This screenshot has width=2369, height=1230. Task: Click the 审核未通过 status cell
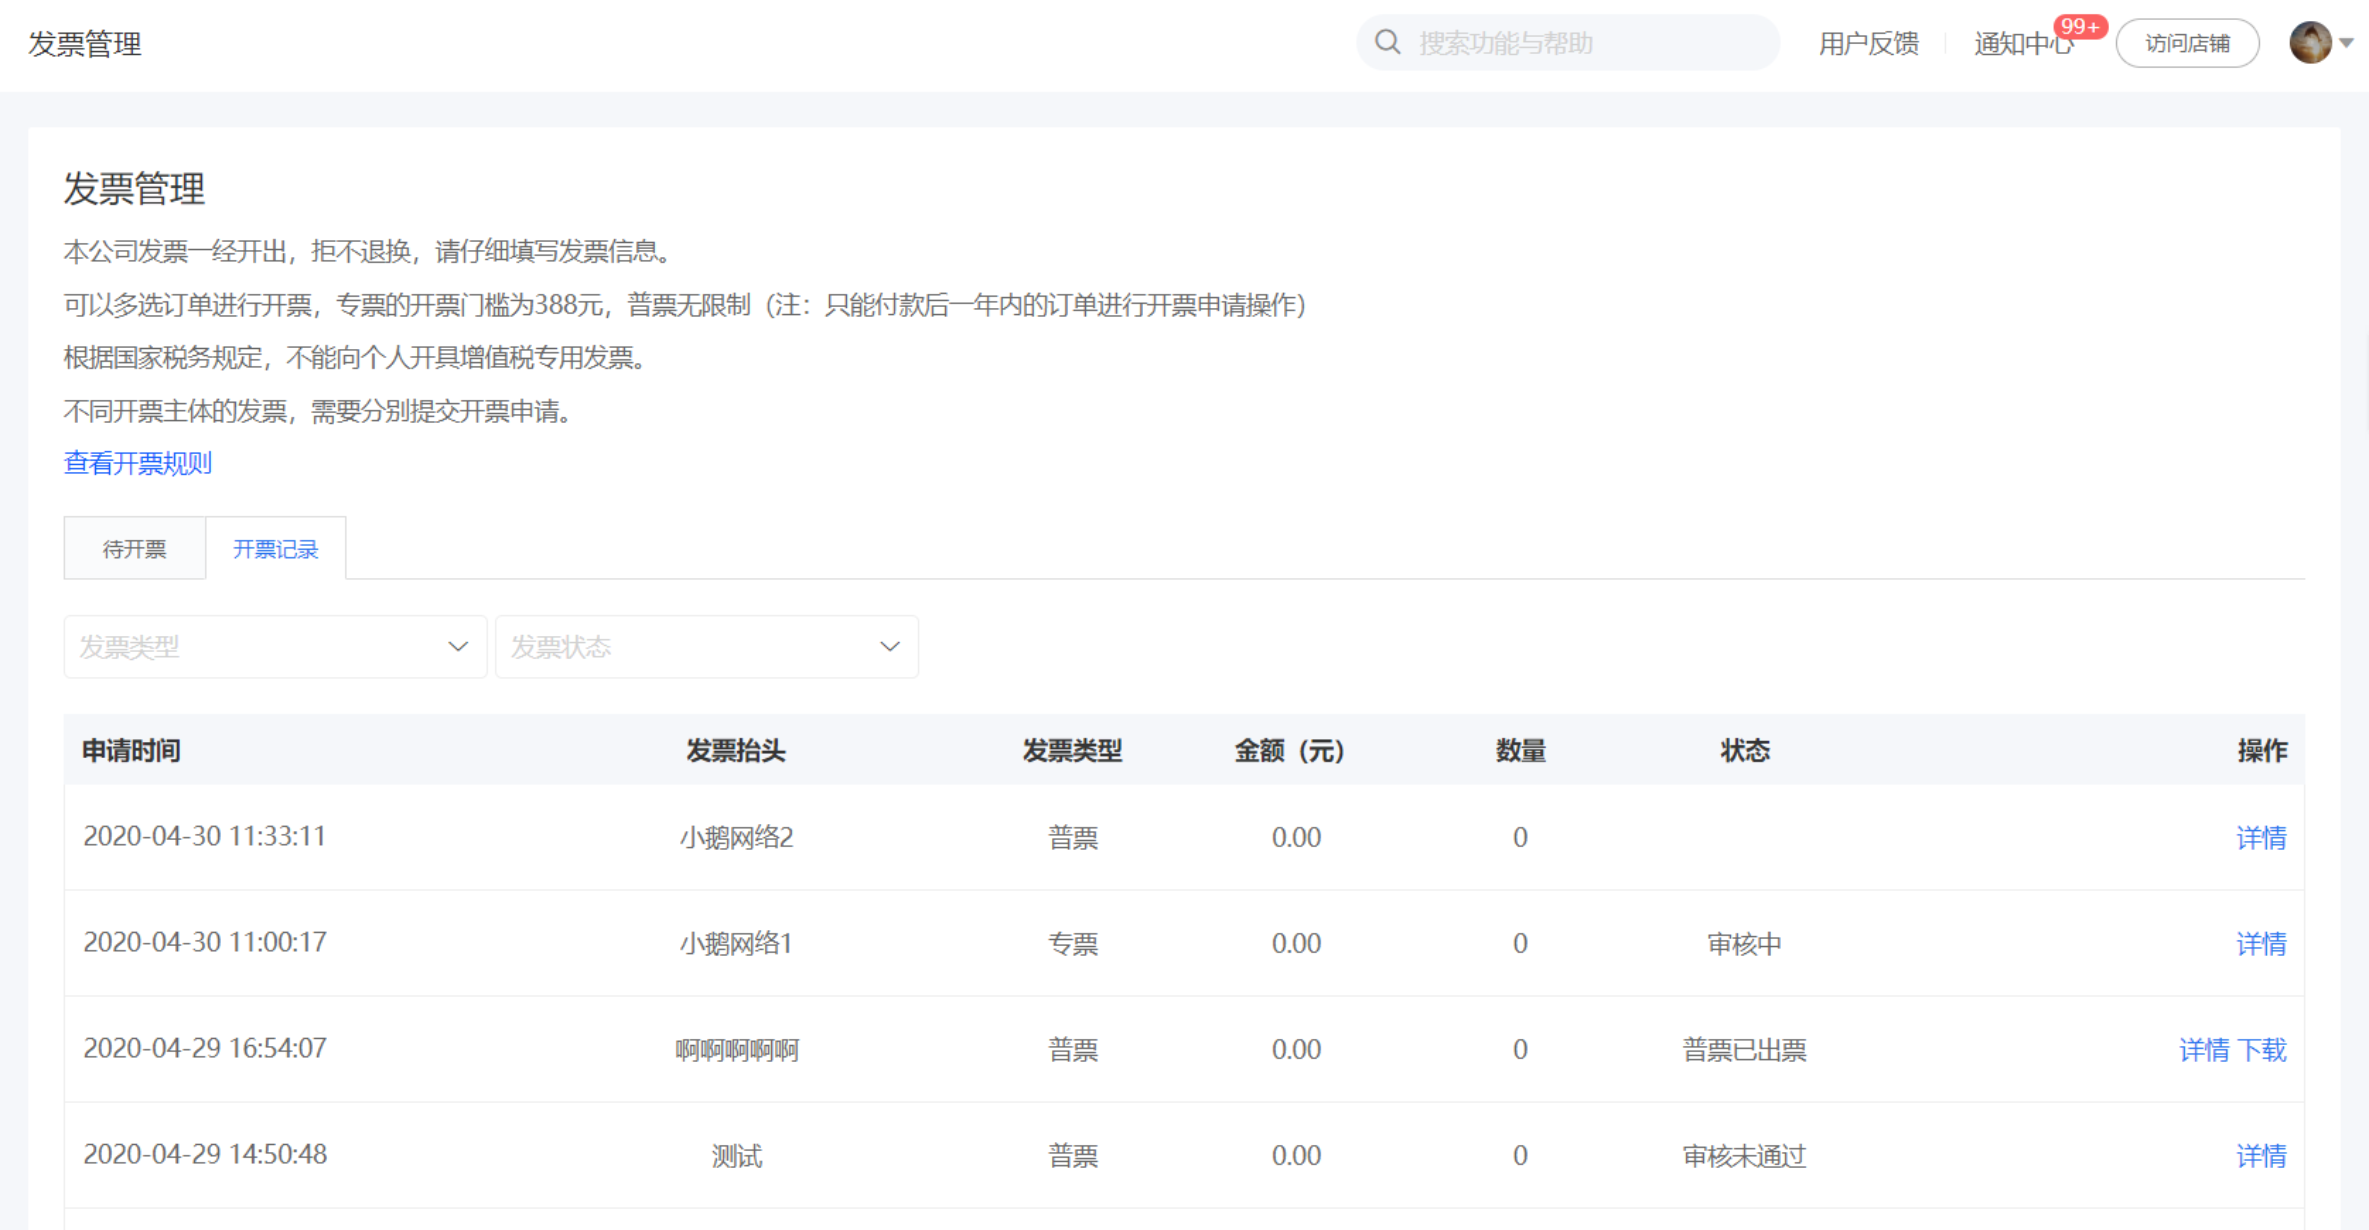(x=1745, y=1156)
